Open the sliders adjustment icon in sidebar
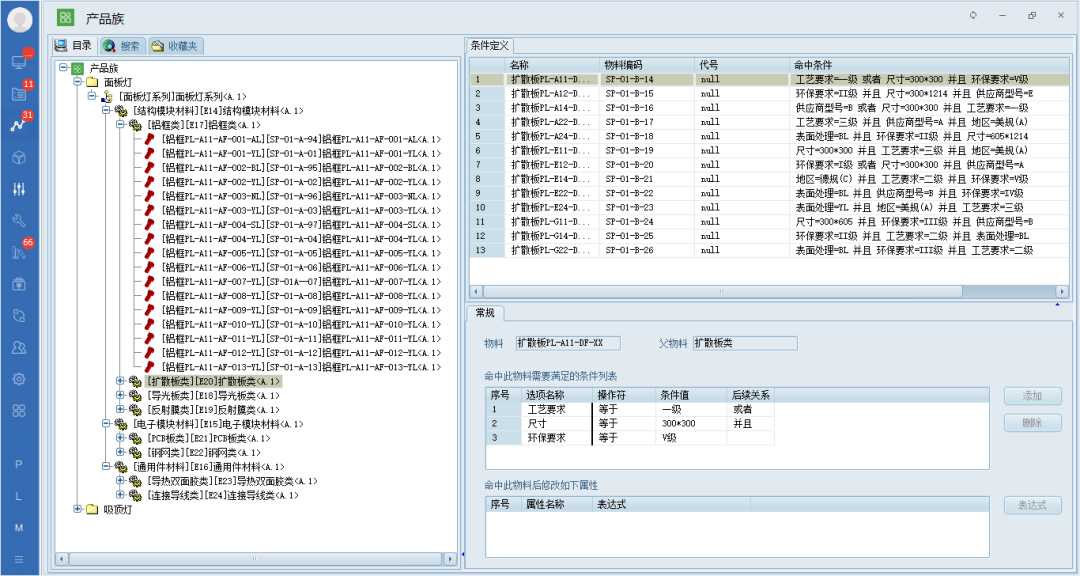Viewport: 1080px width, 576px height. coord(19,189)
